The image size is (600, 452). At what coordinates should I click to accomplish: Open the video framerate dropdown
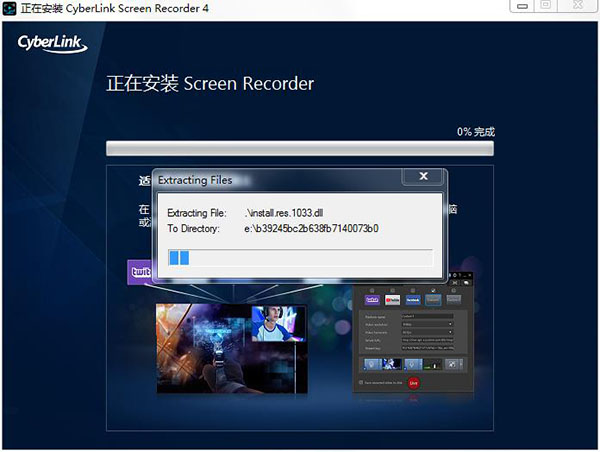tap(426, 332)
